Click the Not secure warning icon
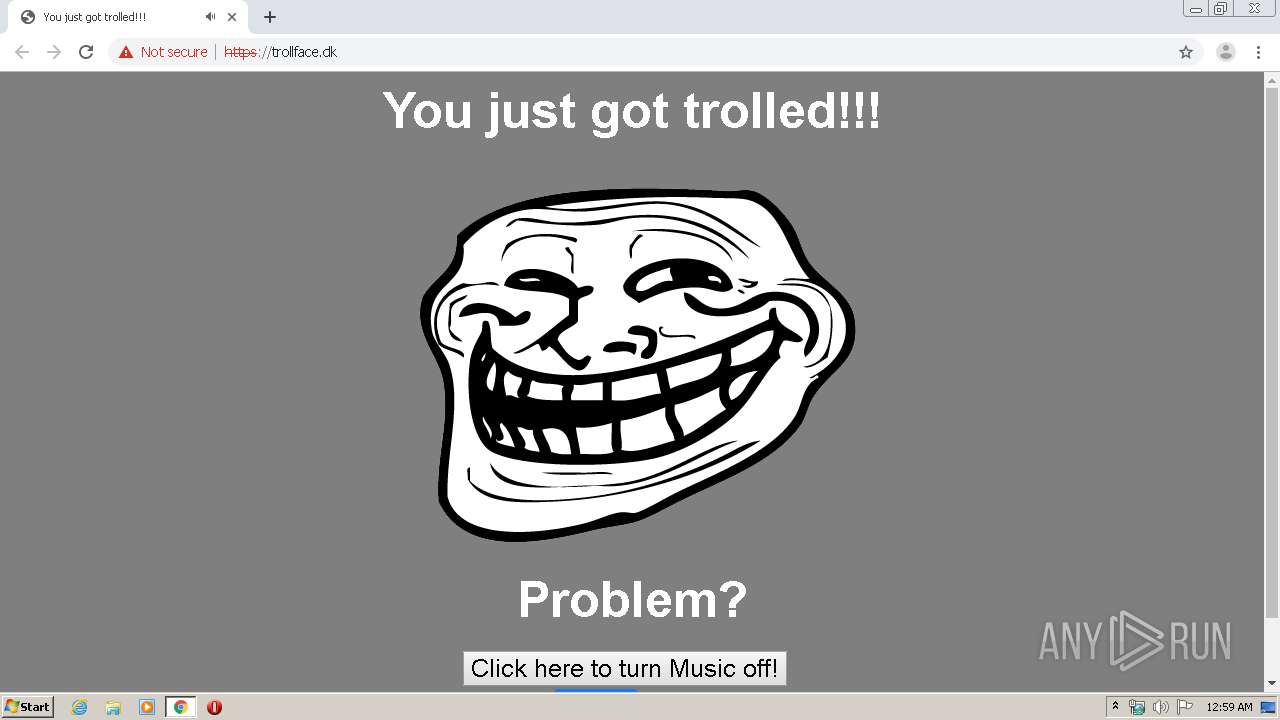This screenshot has width=1280, height=720. click(125, 52)
